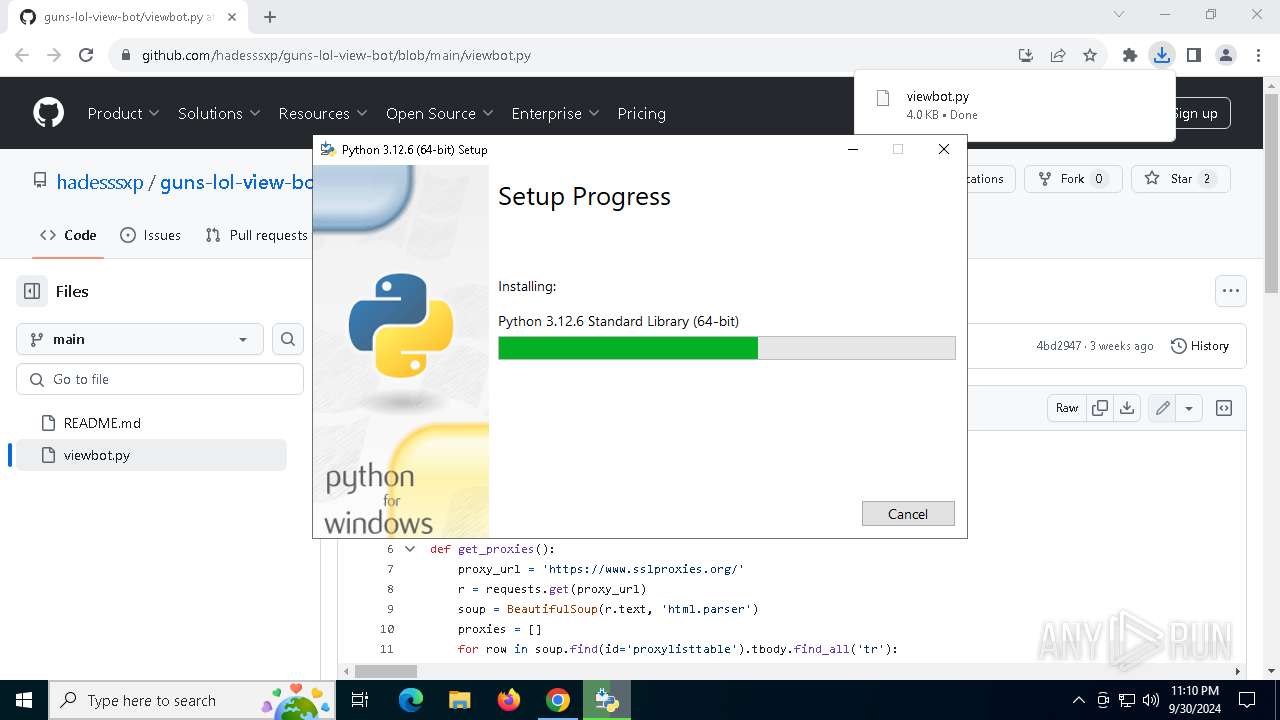Click the horizontal code scrollbar
This screenshot has width=1280, height=720.
point(386,671)
